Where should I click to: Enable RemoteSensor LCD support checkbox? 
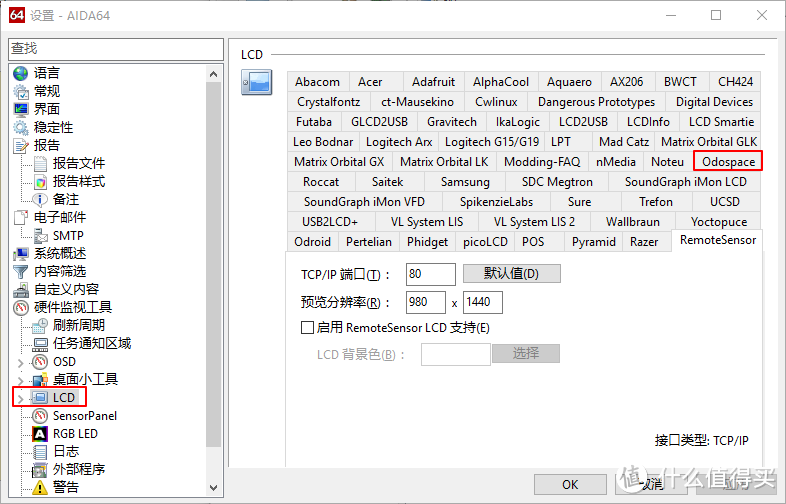[307, 328]
